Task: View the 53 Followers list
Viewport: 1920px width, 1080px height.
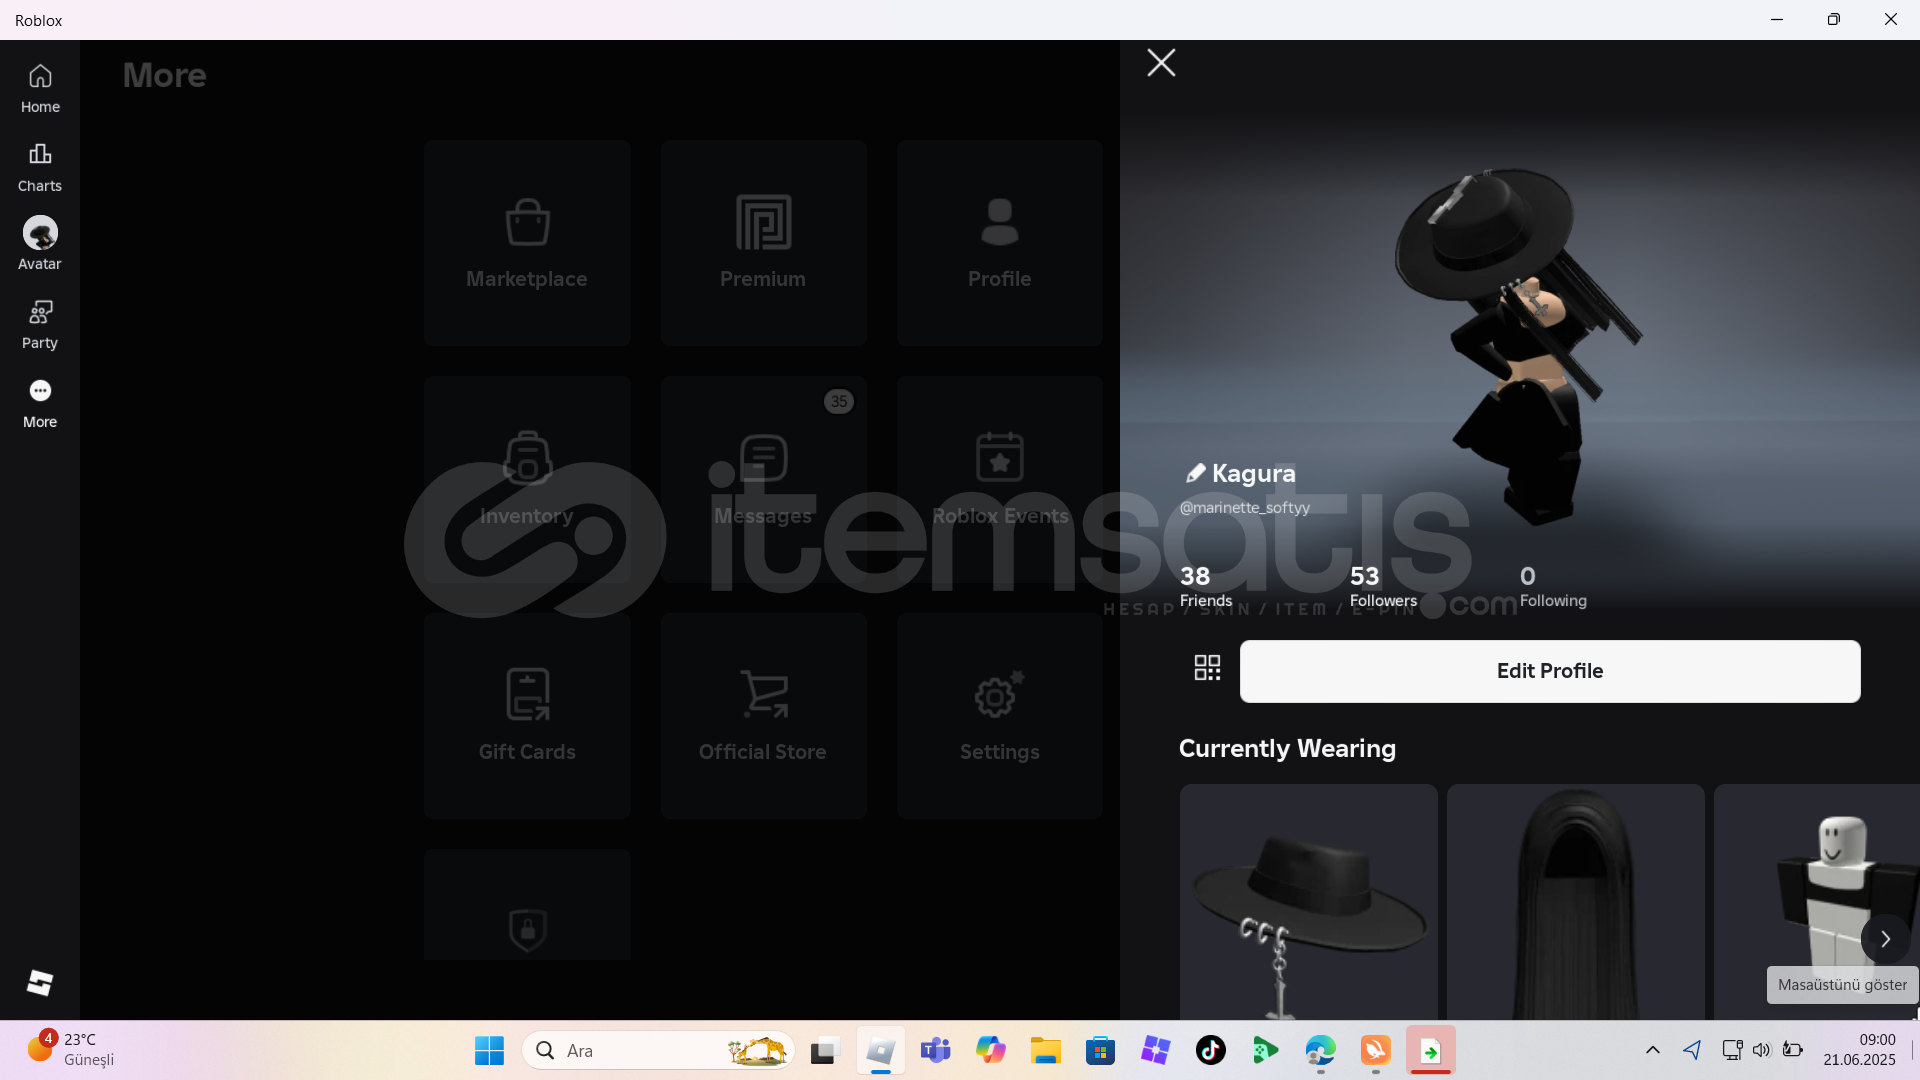Action: tap(1383, 586)
